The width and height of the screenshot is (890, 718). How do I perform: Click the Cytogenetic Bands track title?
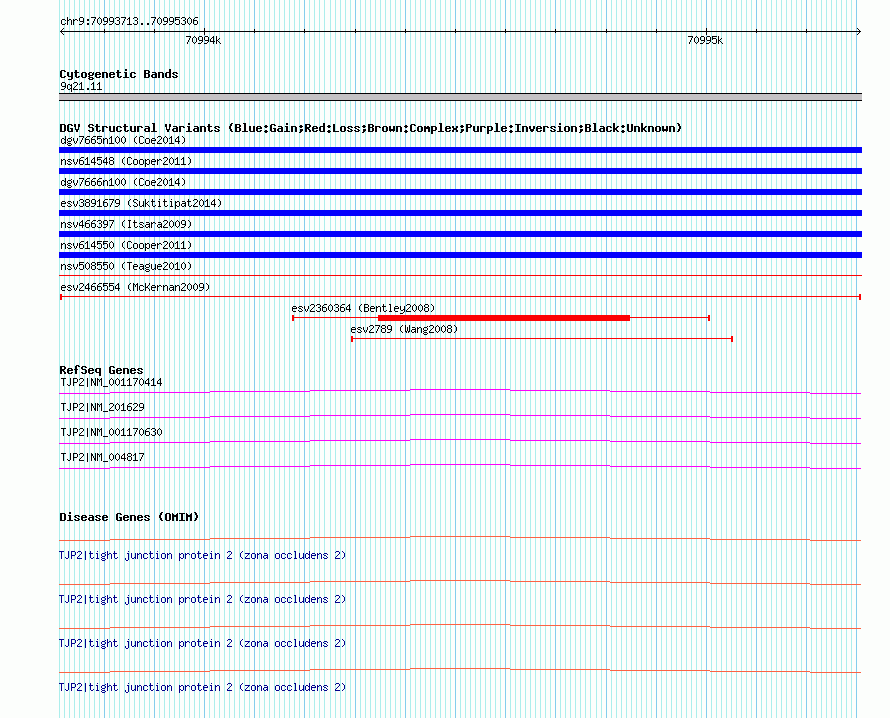pyautogui.click(x=119, y=74)
